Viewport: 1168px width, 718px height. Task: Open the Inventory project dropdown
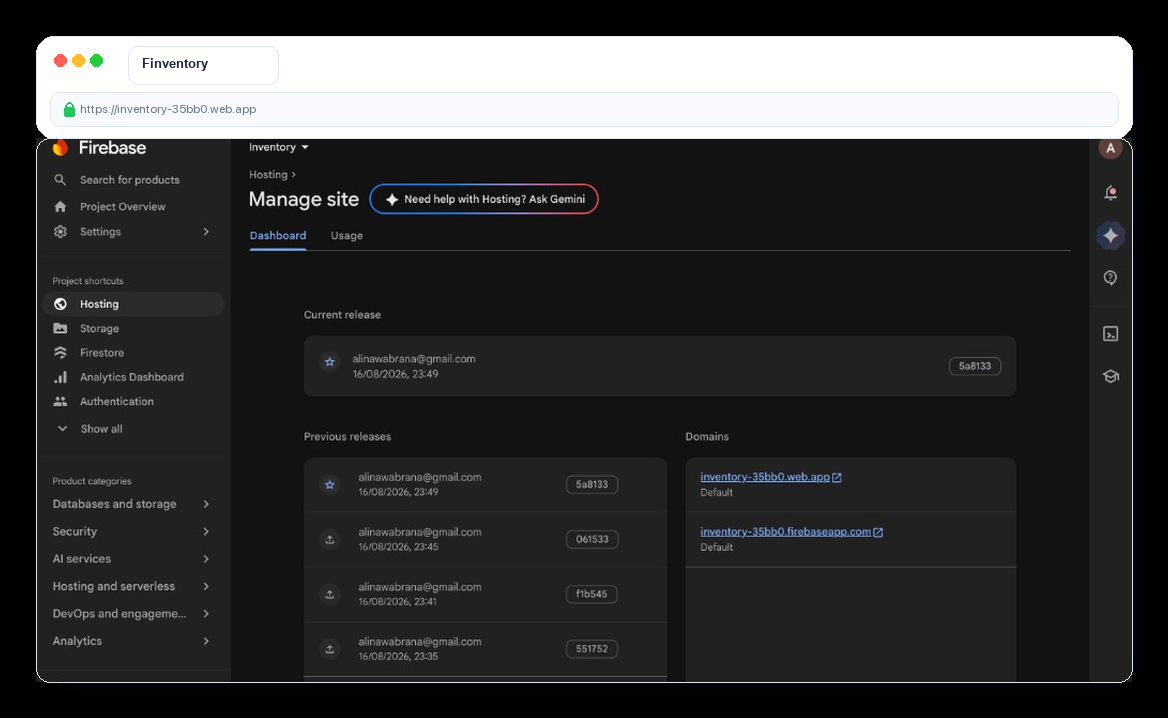(279, 147)
